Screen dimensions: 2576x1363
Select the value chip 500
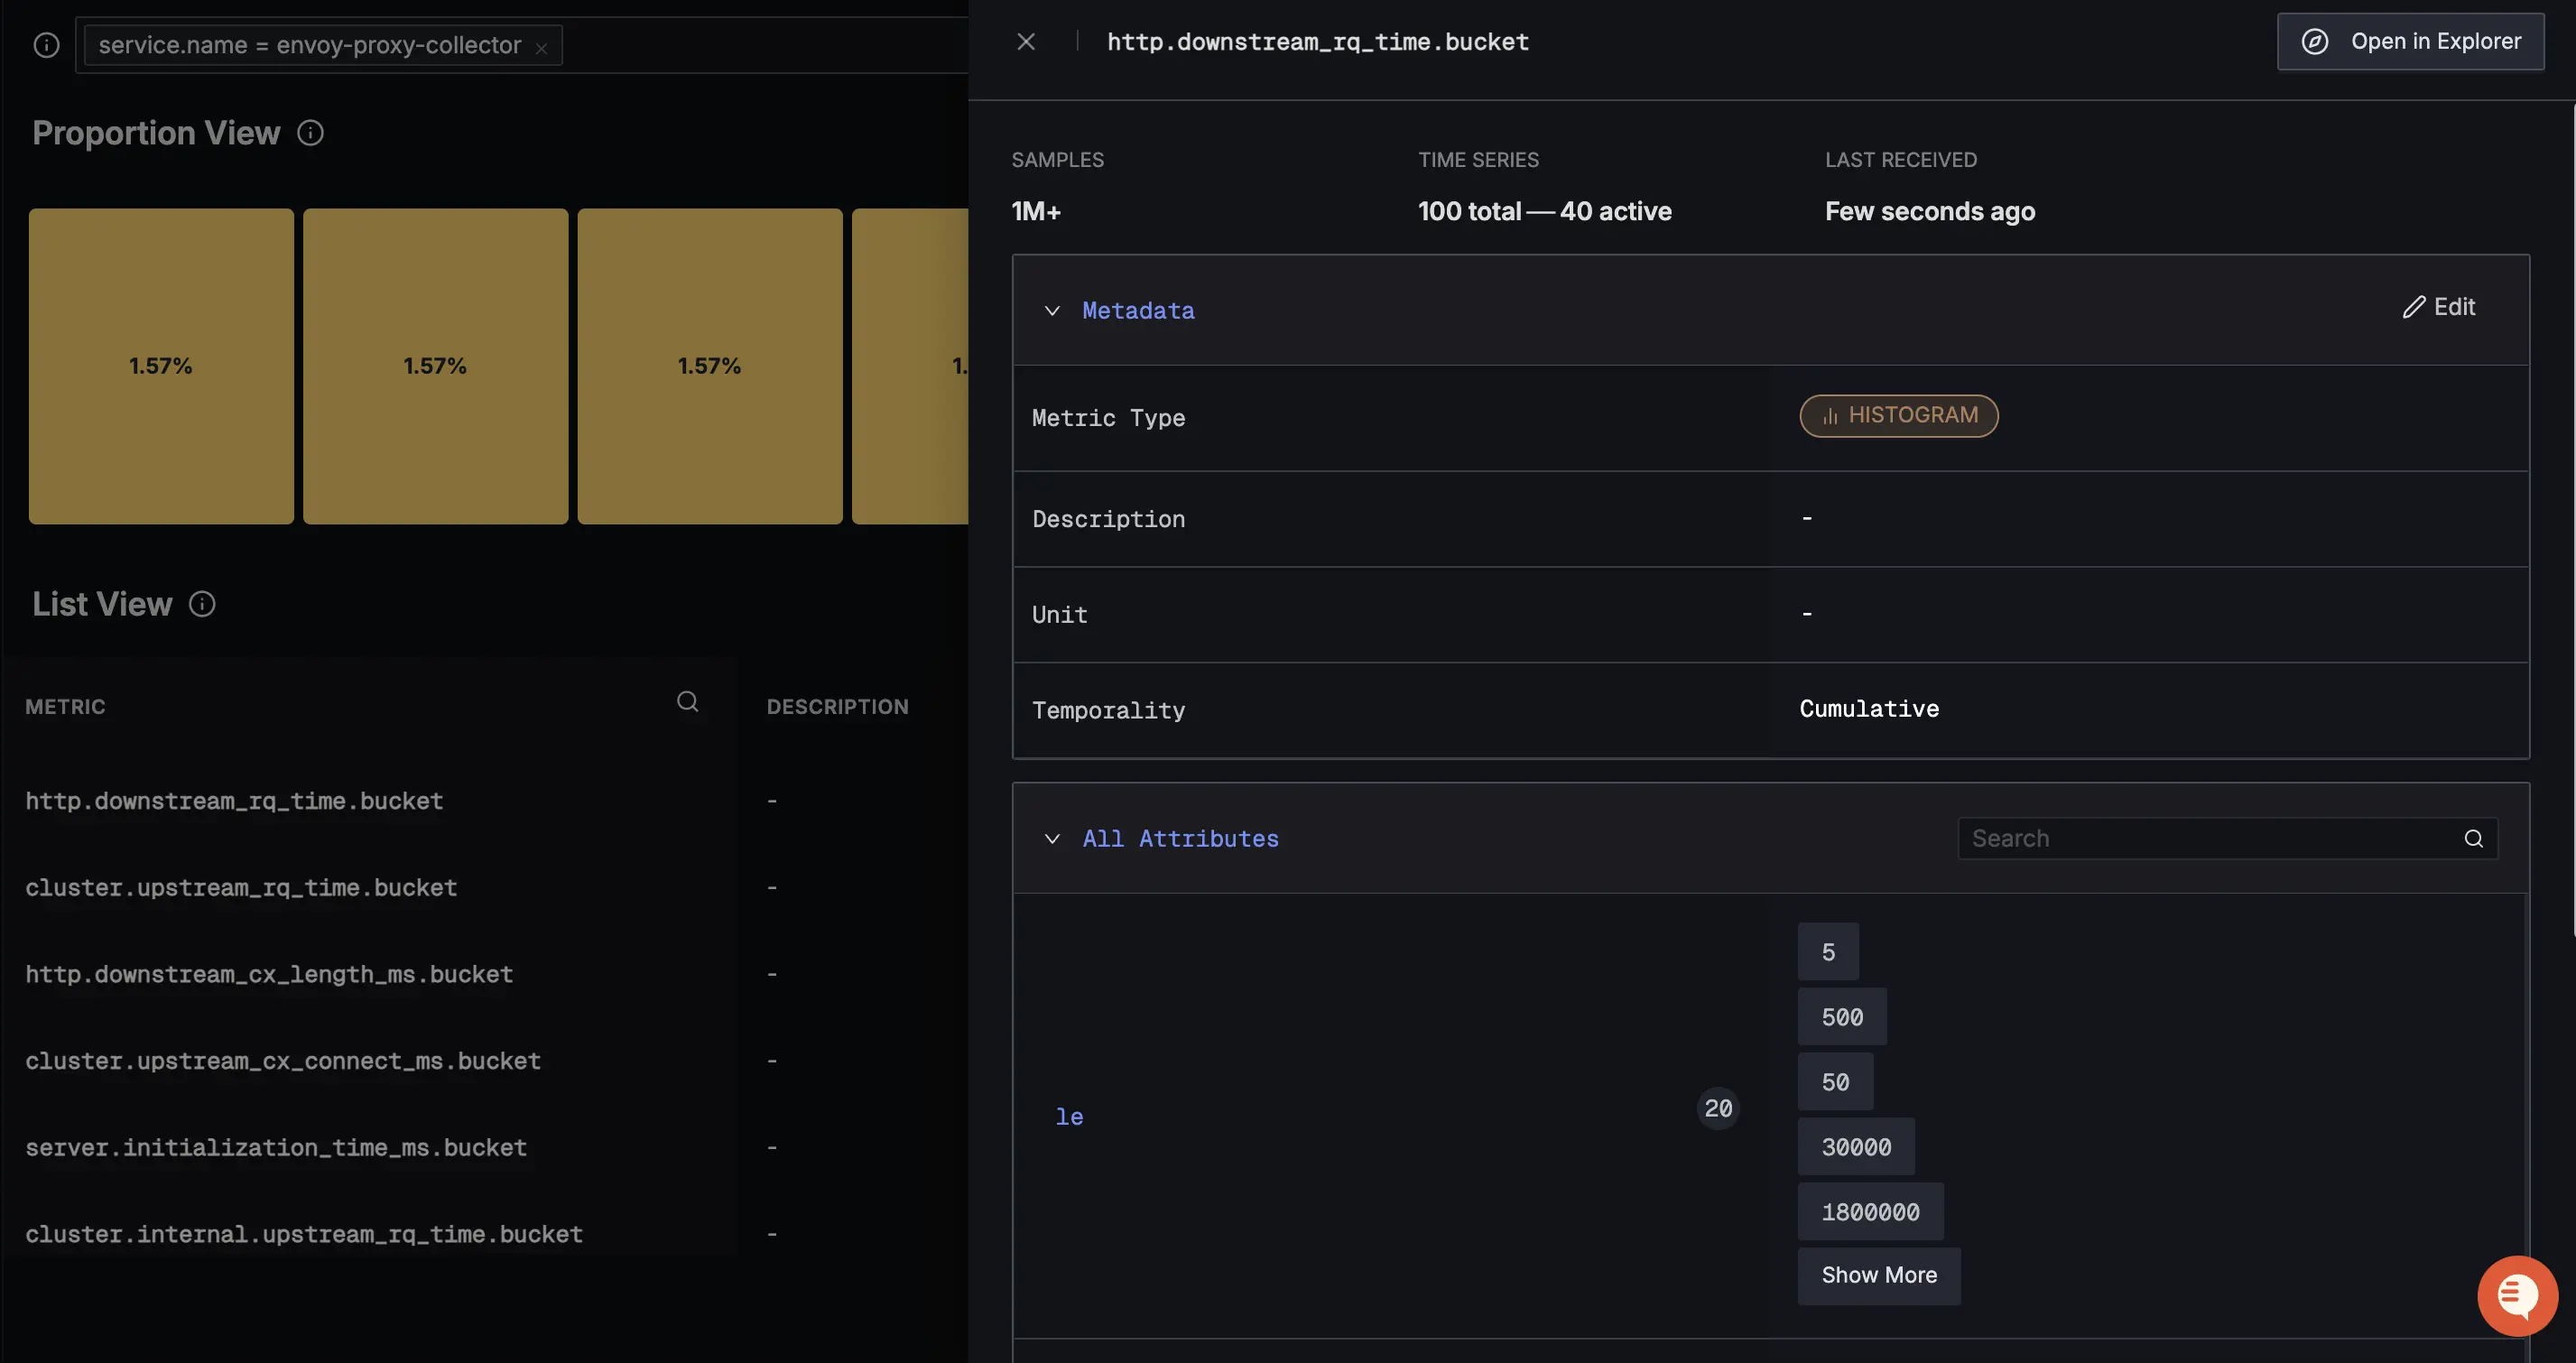(1841, 1016)
